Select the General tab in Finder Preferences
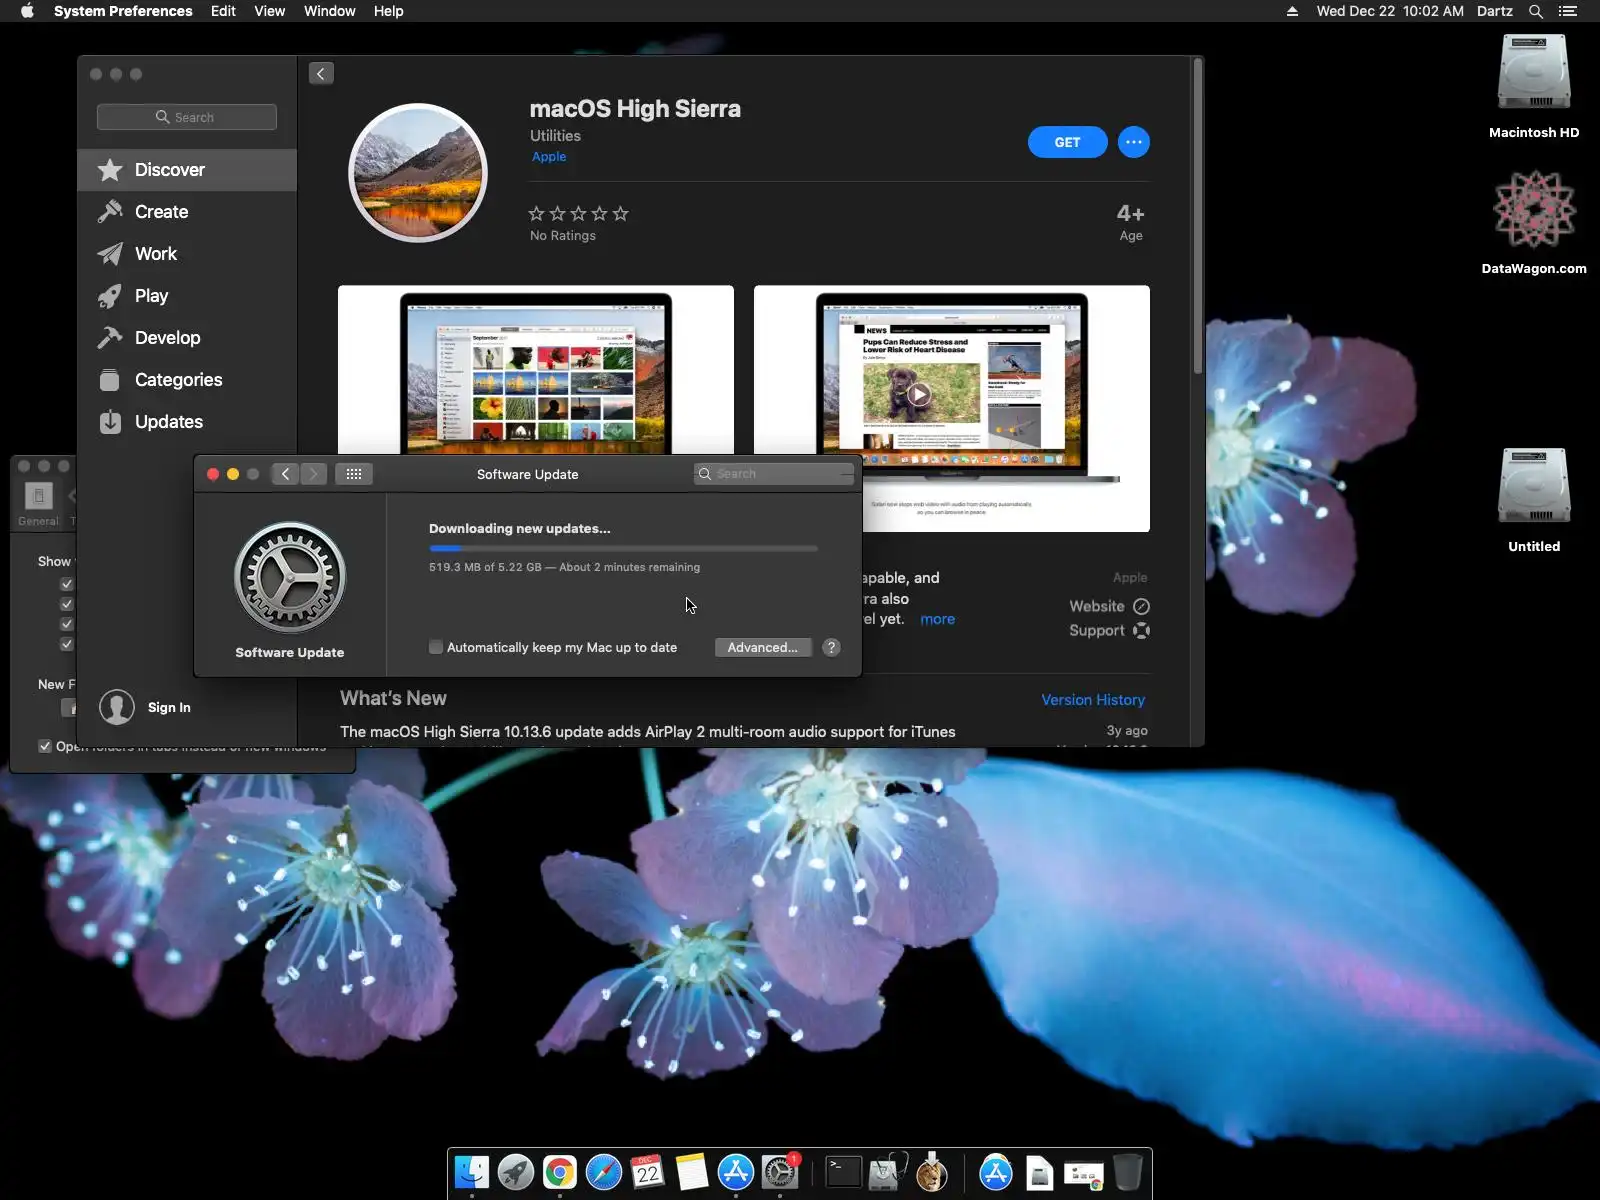The height and width of the screenshot is (1200, 1600). tap(38, 503)
